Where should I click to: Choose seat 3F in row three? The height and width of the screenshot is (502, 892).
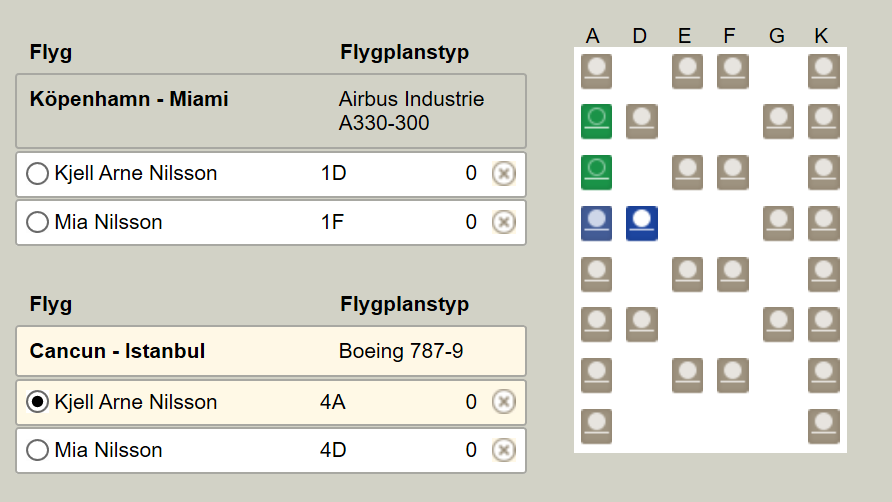click(x=733, y=172)
